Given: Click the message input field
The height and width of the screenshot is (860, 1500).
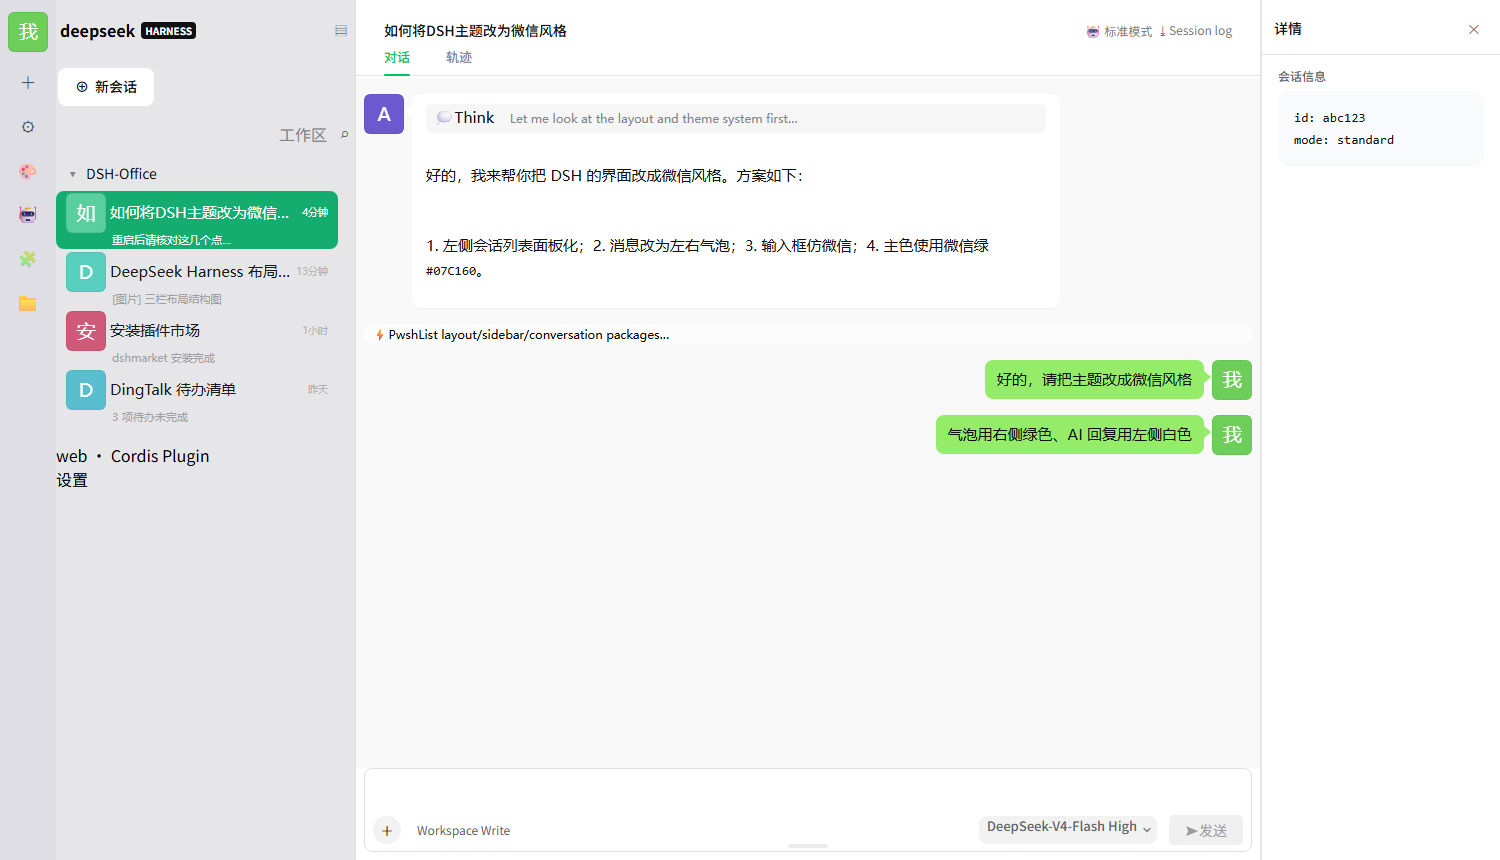Looking at the screenshot, I should click(x=808, y=790).
